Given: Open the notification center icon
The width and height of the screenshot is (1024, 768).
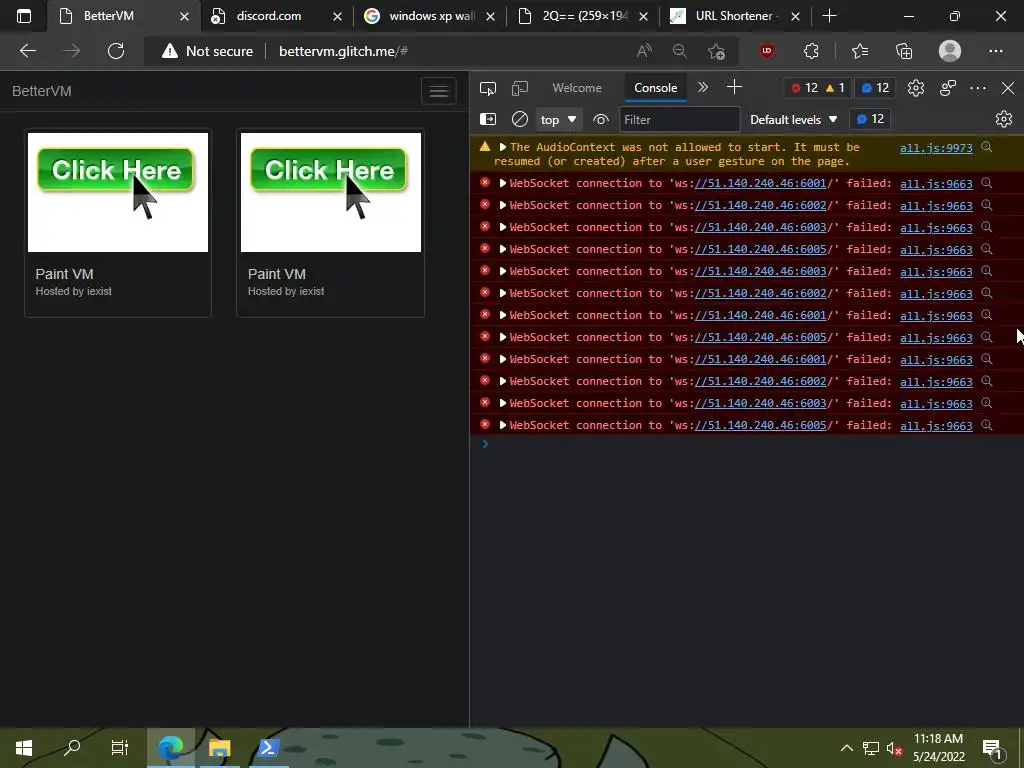Looking at the screenshot, I should 992,748.
